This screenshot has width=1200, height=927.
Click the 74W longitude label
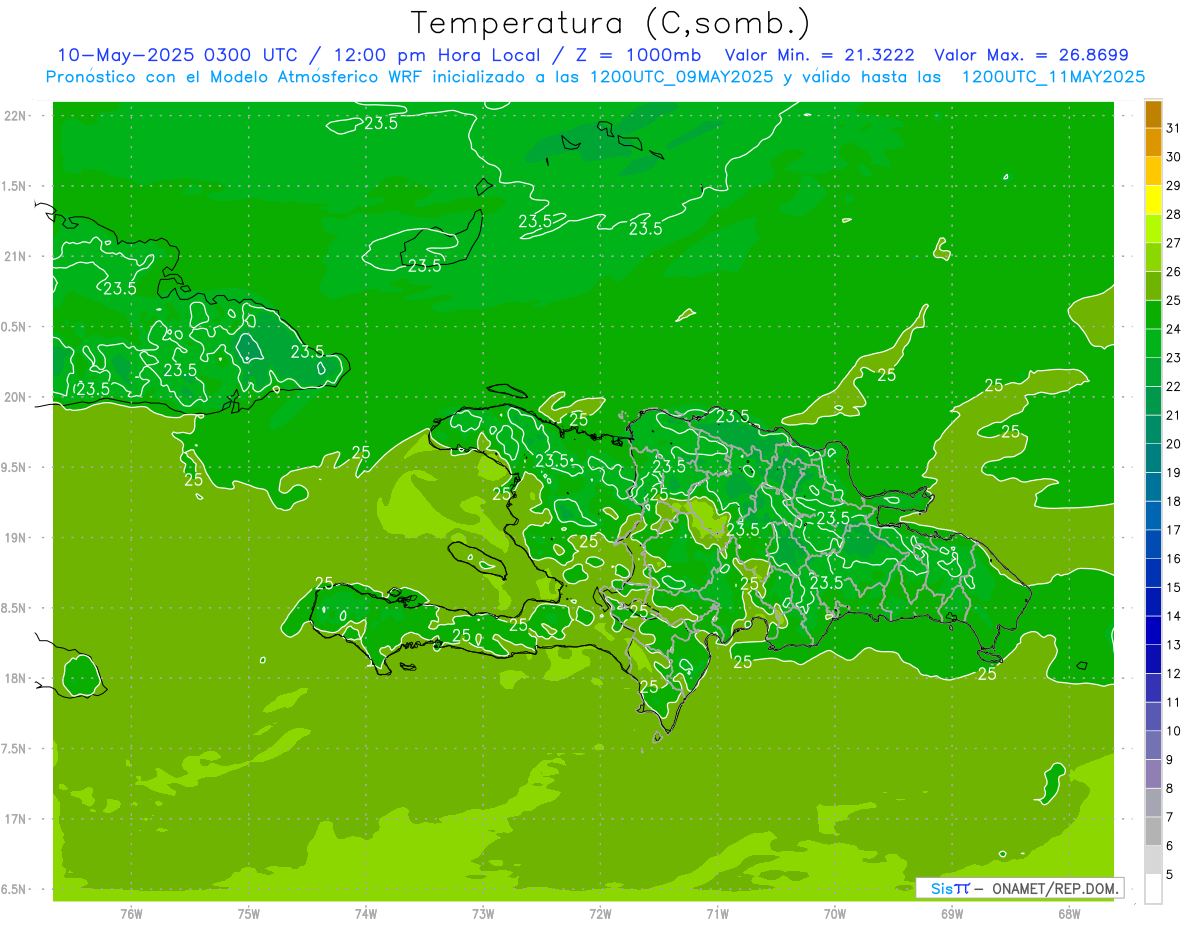coord(366,913)
